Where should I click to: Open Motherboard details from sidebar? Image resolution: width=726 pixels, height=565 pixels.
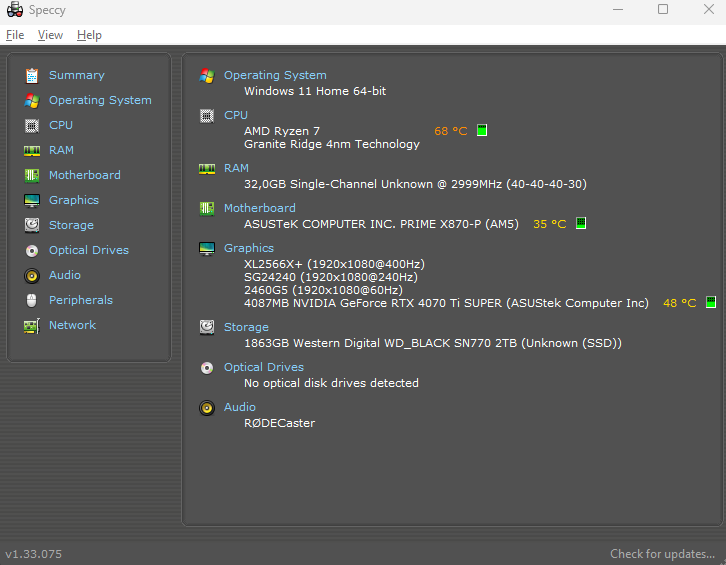[85, 175]
